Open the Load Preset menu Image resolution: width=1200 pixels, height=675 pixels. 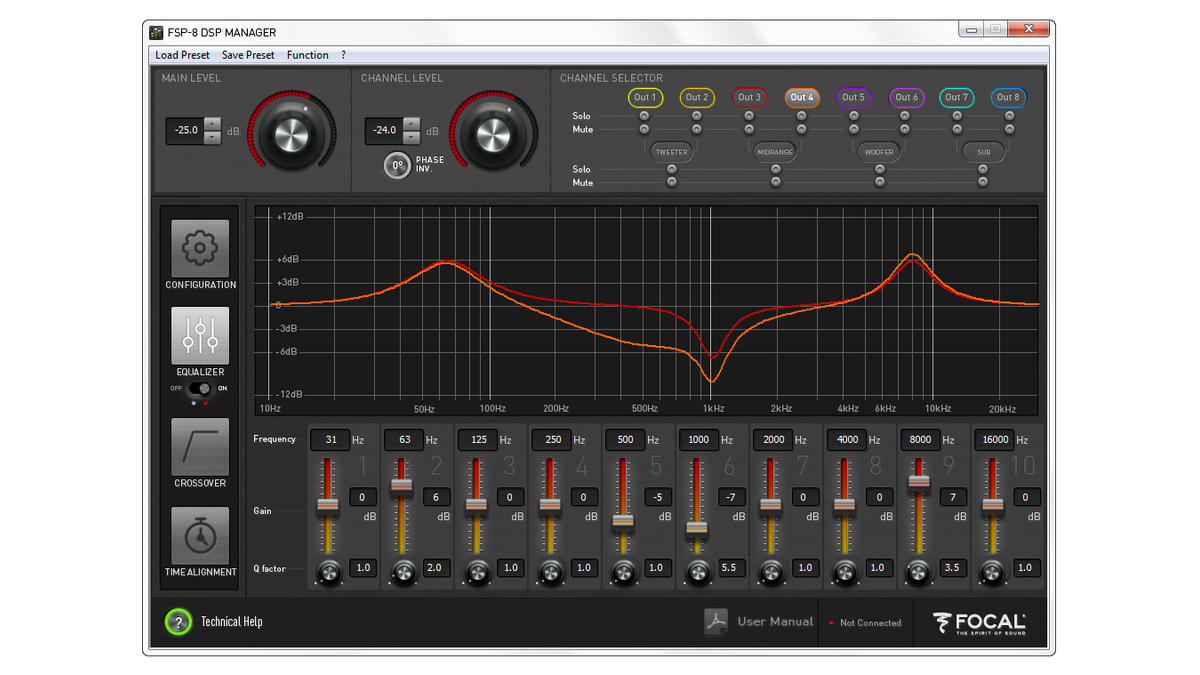click(x=182, y=55)
